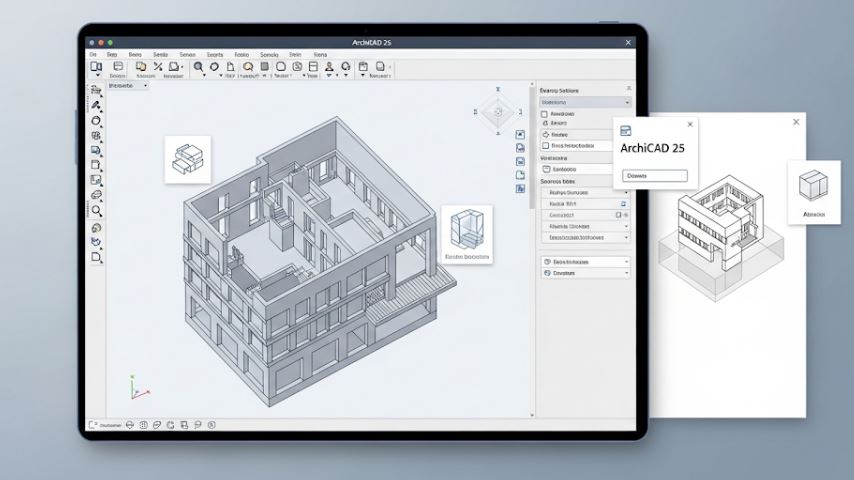854x480 pixels.
Task: Click the percent/scale icon in the top toolbar
Action: 158,66
